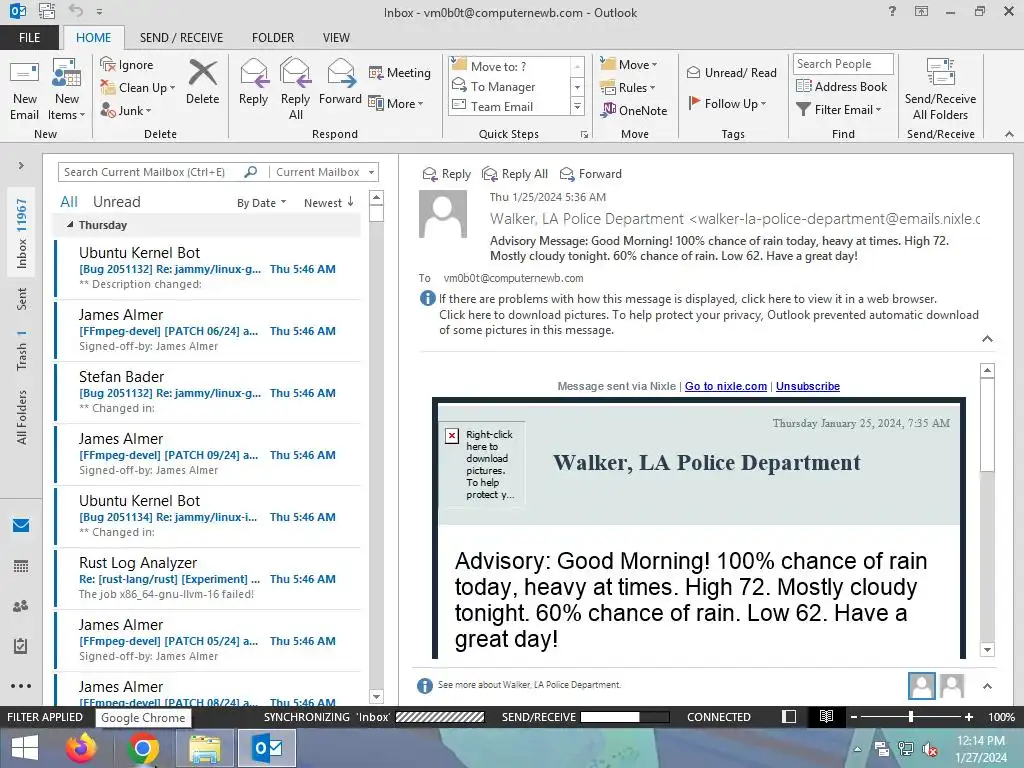This screenshot has height=768, width=1024.
Task: Show only Unread messages
Action: click(116, 202)
